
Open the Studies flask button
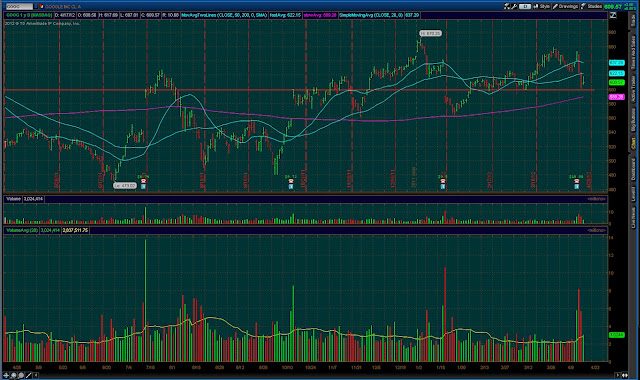click(x=591, y=7)
